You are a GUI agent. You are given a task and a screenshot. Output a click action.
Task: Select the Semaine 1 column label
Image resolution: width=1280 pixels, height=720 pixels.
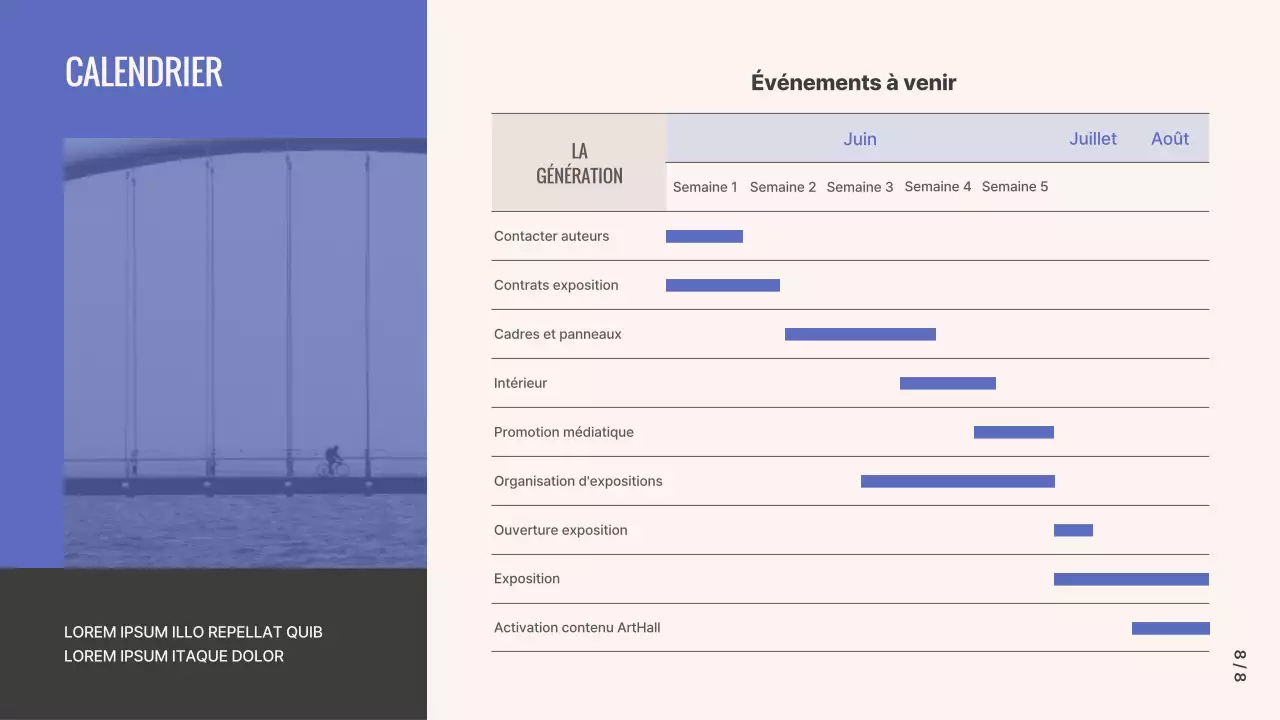(x=705, y=187)
